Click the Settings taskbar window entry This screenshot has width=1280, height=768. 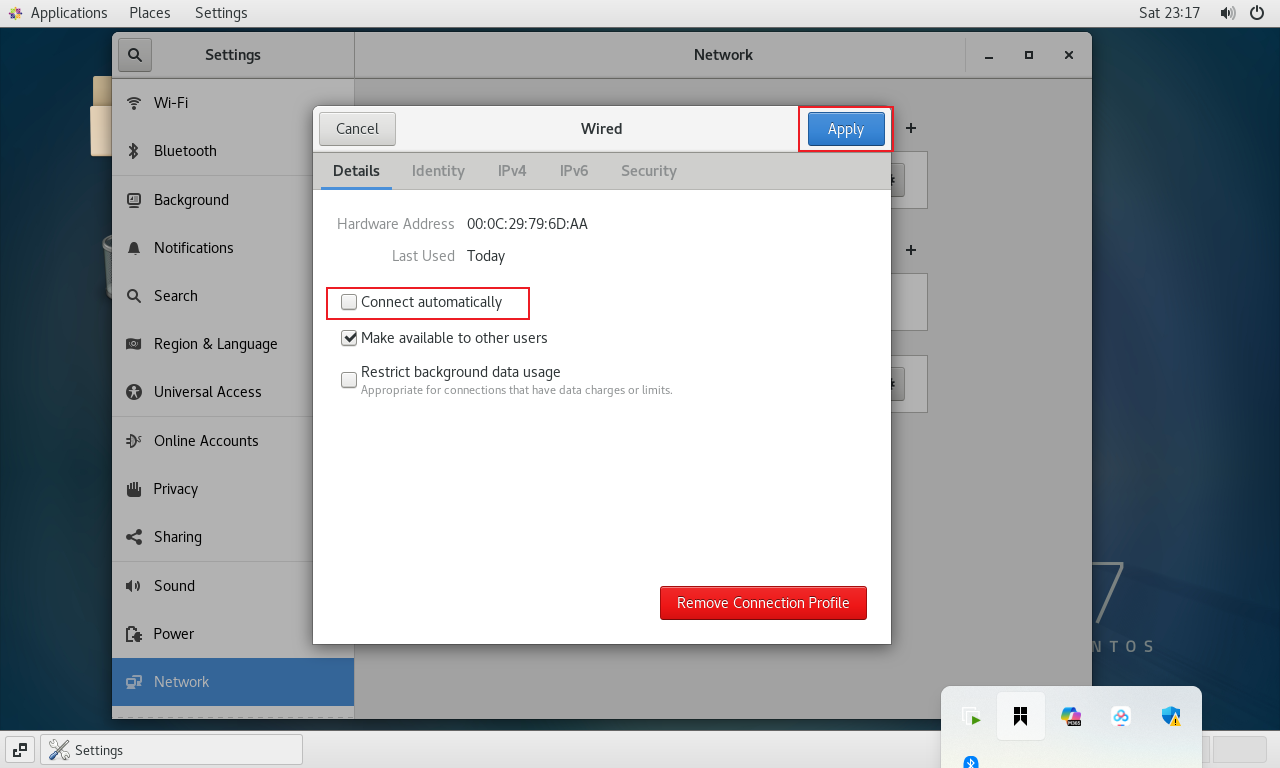coord(171,750)
